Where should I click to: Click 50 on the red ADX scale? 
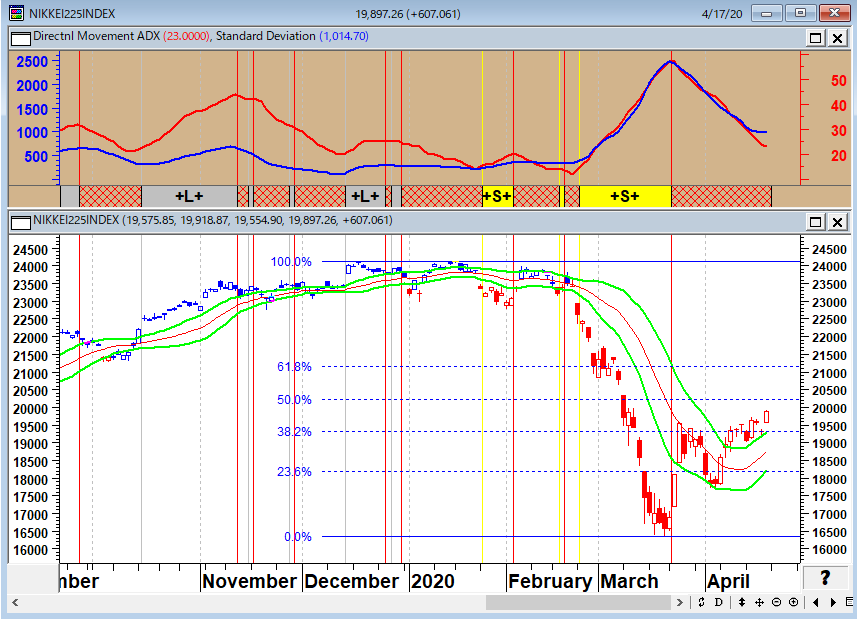pos(838,81)
